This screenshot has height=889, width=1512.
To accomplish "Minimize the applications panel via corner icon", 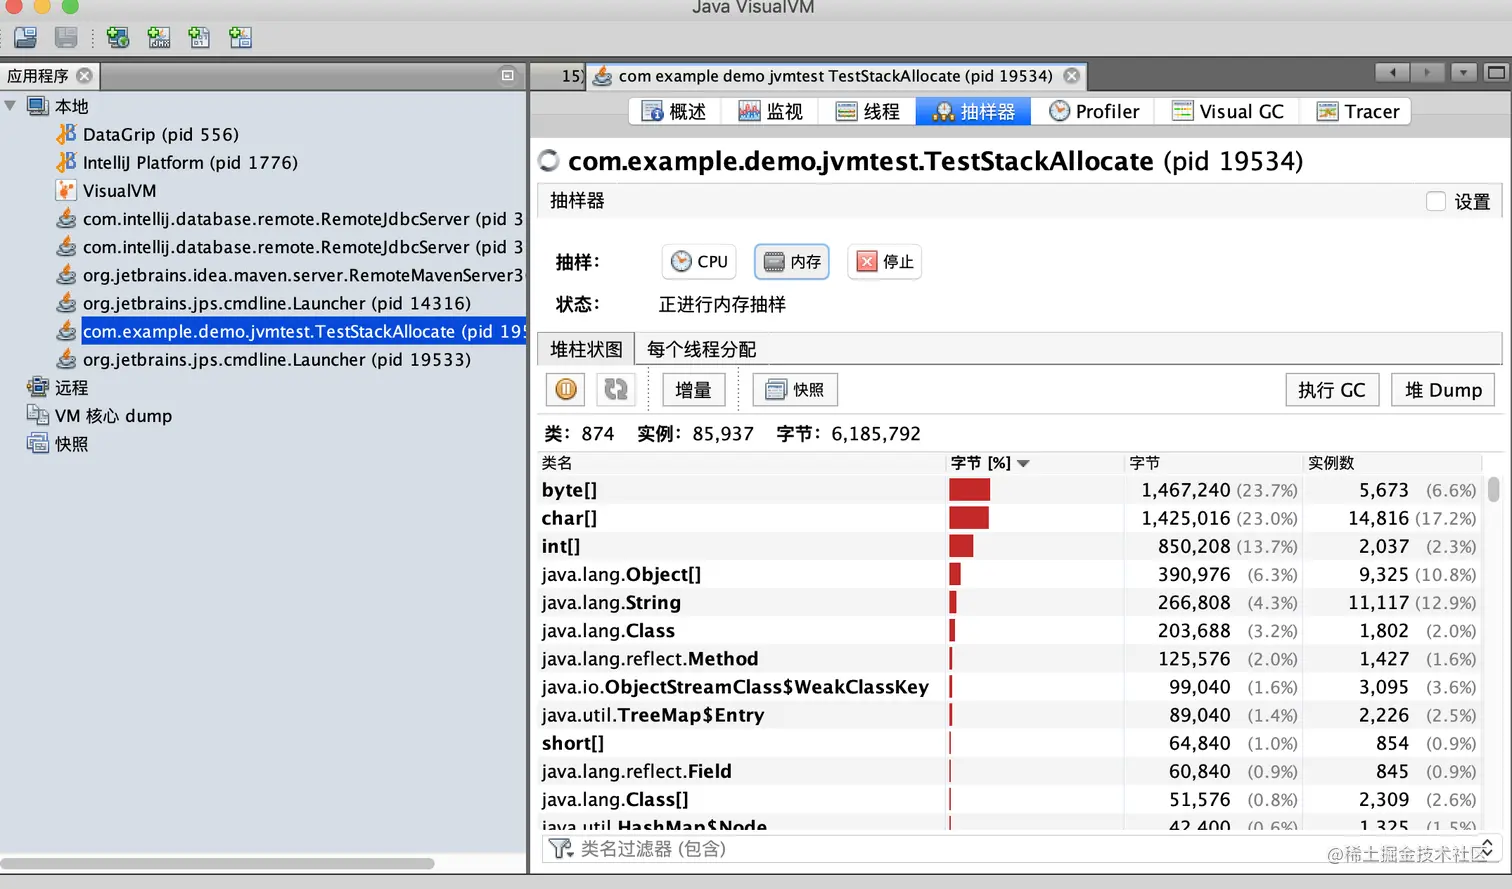I will tap(508, 76).
